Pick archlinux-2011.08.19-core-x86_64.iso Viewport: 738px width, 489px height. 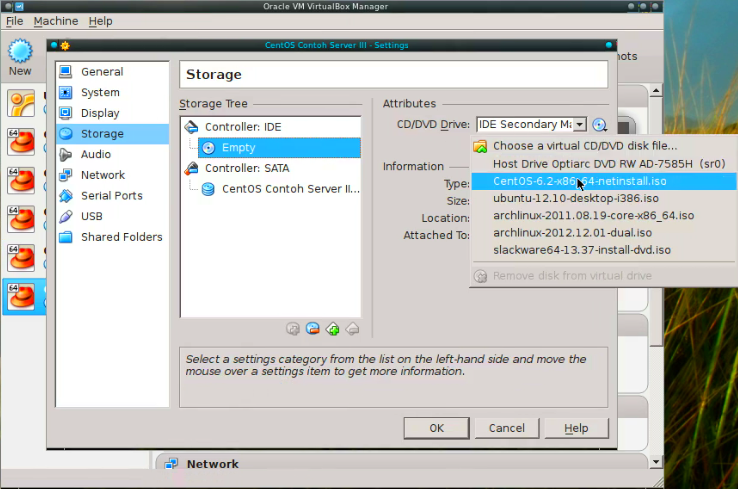click(604, 216)
